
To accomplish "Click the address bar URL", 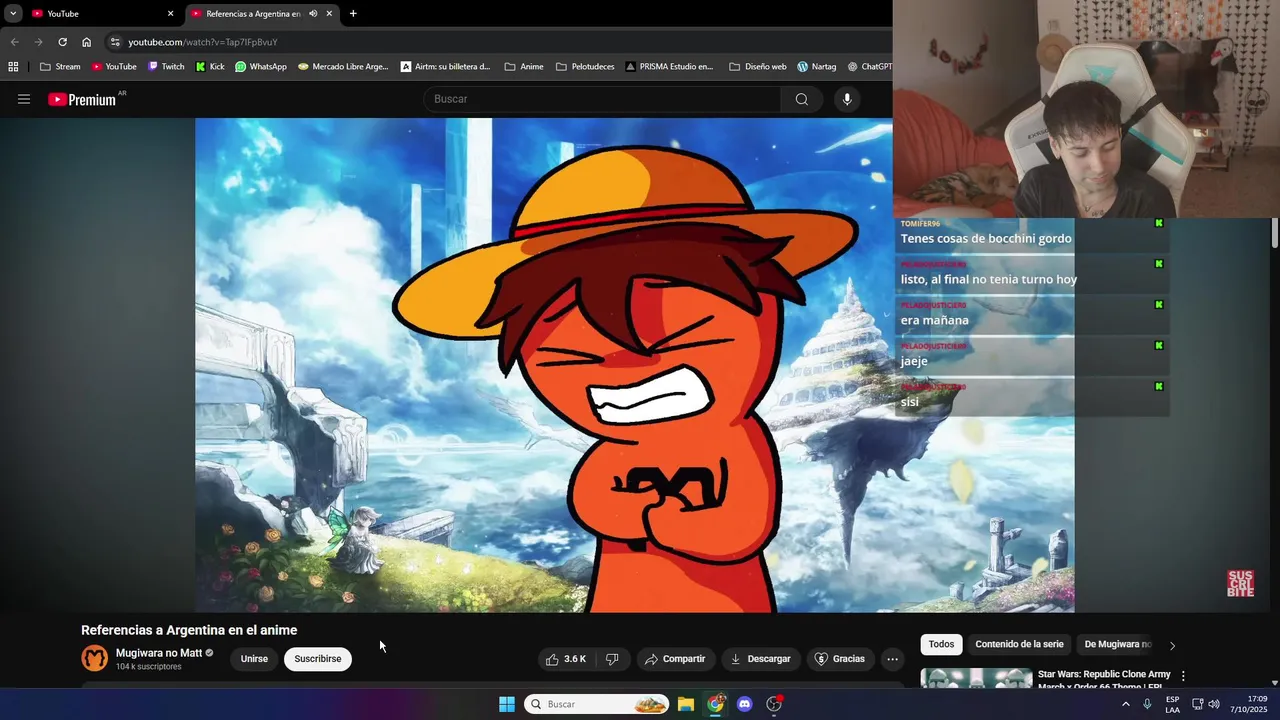I will pyautogui.click(x=203, y=42).
